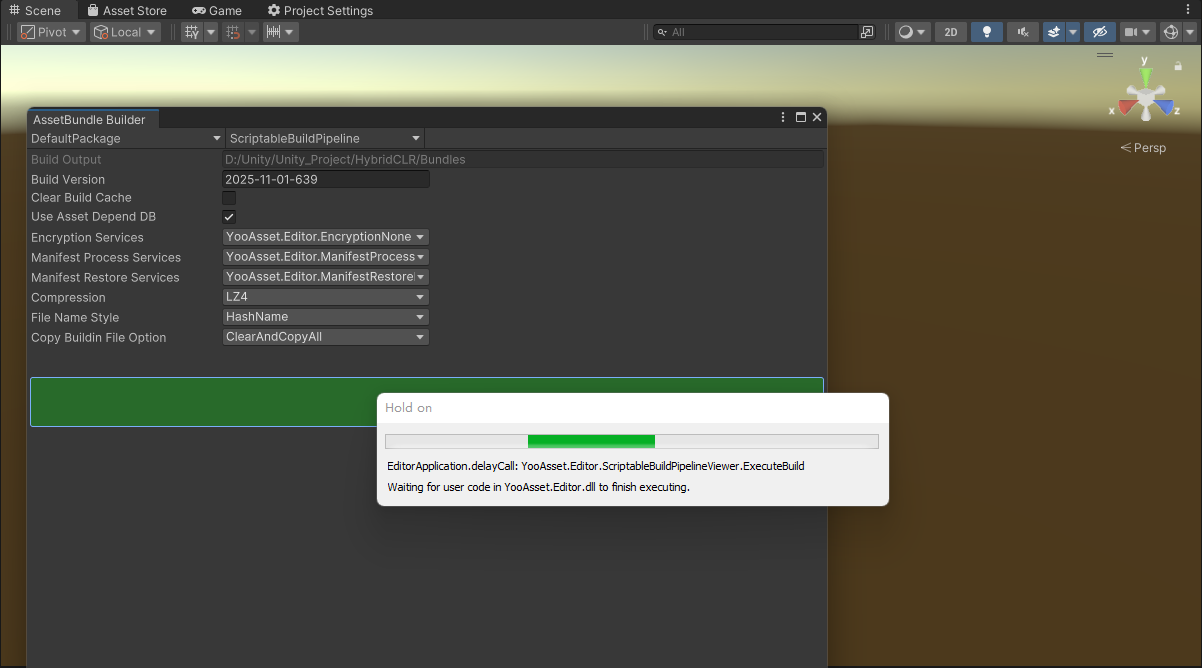
Task: Click the orientation overlay drag handle
Action: coord(1105,55)
